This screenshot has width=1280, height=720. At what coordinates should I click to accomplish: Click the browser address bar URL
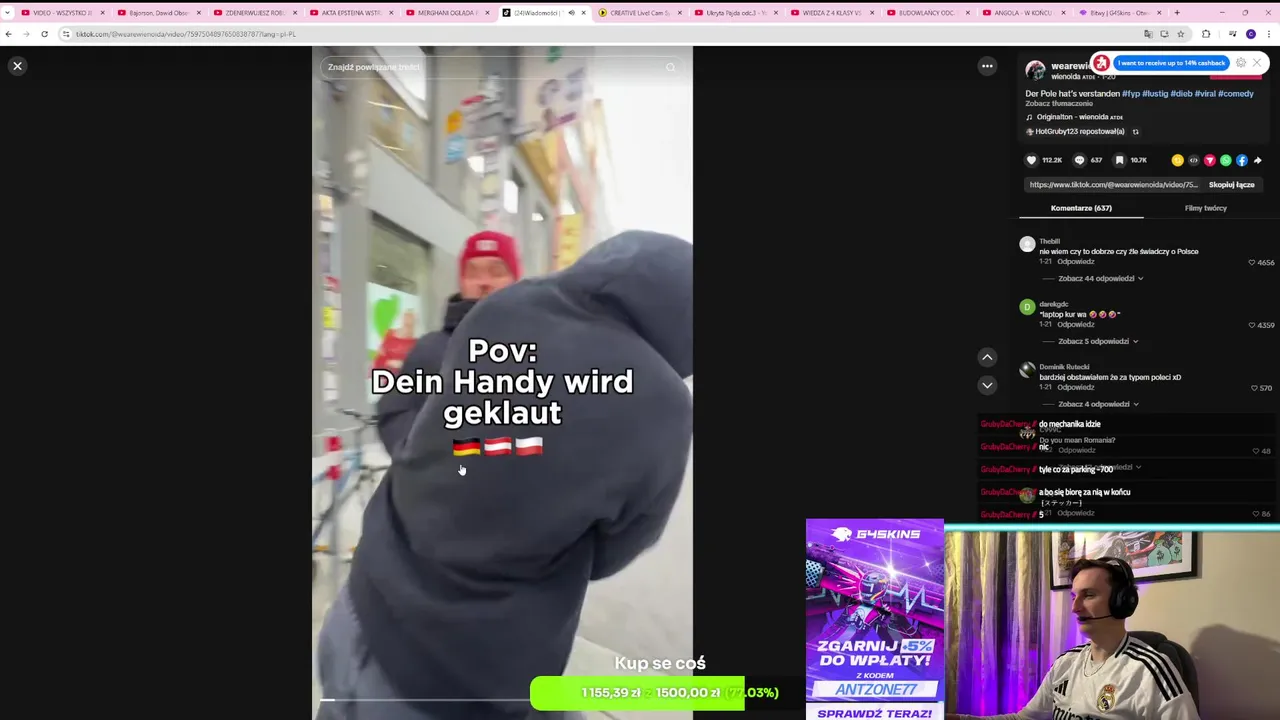click(186, 34)
